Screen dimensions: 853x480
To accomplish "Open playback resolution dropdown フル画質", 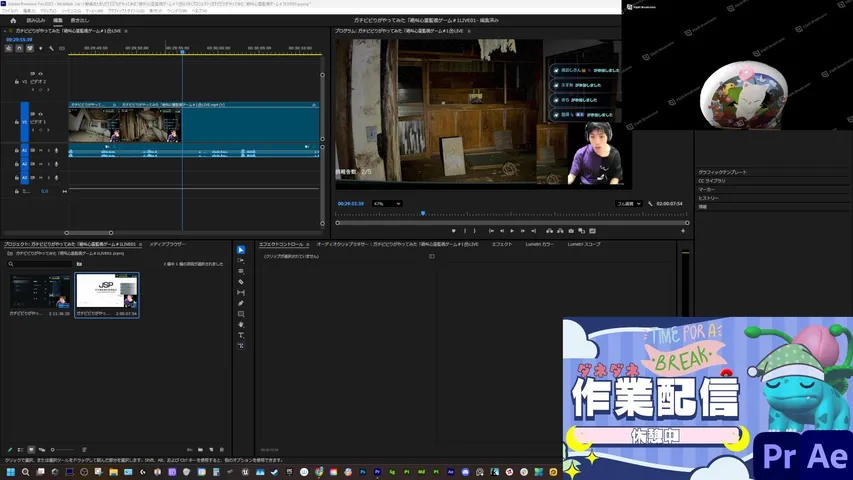I will point(628,204).
